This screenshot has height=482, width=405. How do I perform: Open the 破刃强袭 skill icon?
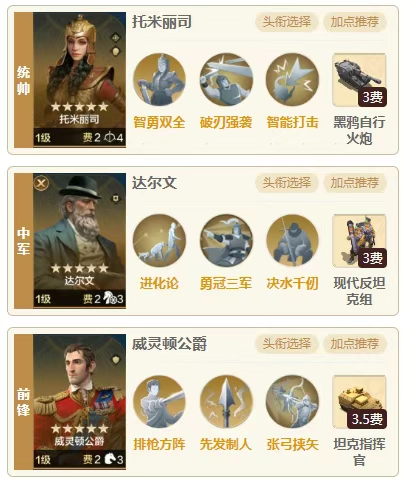point(226,80)
